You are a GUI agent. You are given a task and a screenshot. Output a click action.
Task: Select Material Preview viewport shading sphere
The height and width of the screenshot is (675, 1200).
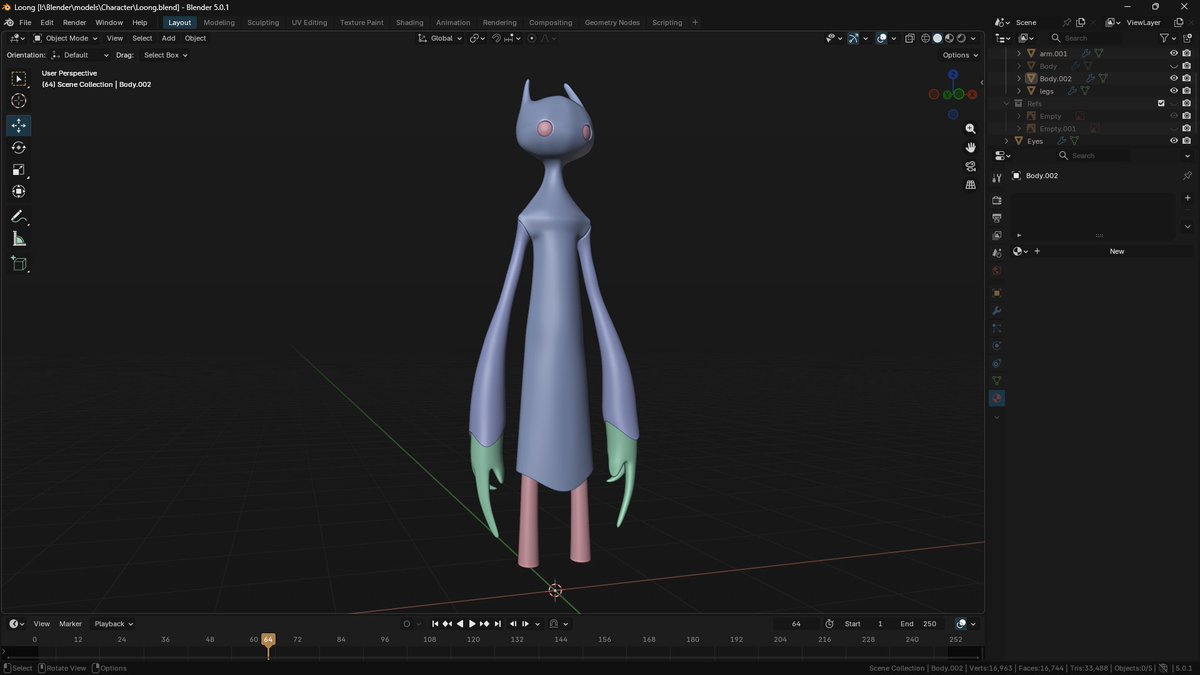(x=949, y=38)
